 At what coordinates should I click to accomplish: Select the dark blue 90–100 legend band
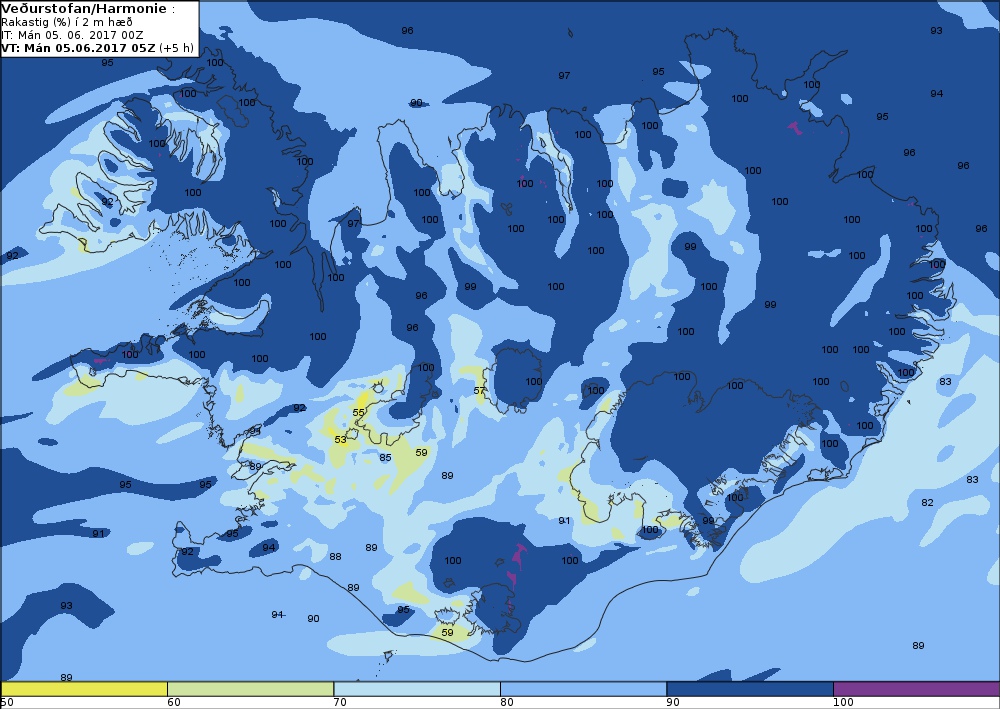(750, 689)
